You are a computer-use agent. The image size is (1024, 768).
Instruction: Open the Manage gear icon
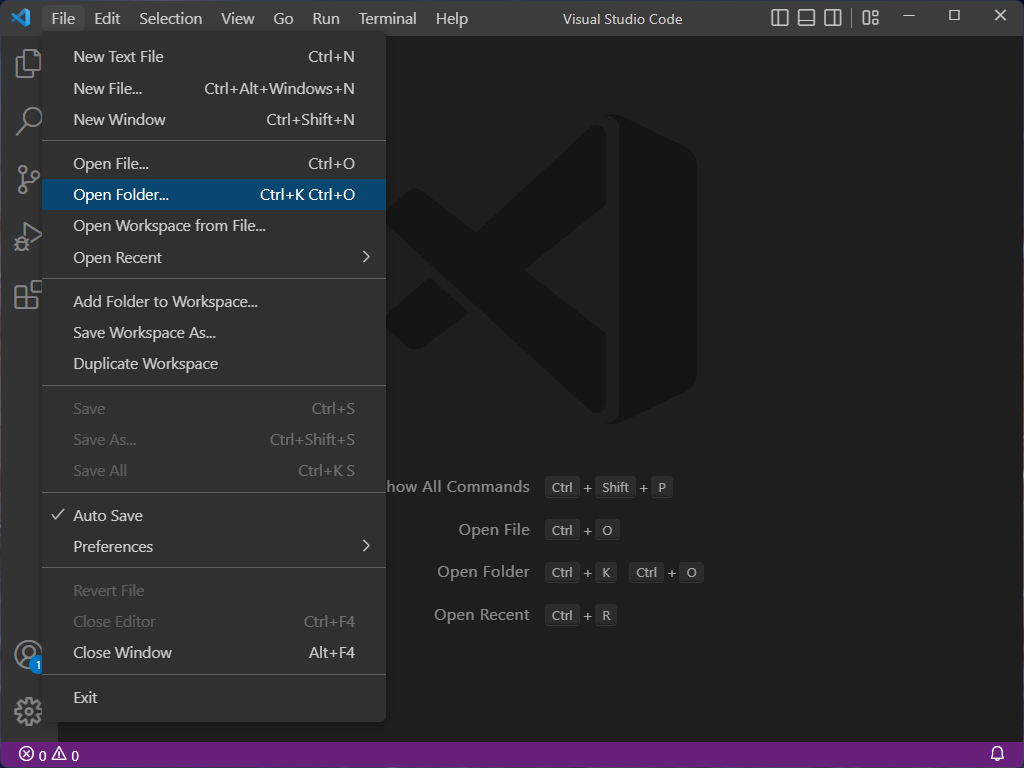click(x=28, y=711)
